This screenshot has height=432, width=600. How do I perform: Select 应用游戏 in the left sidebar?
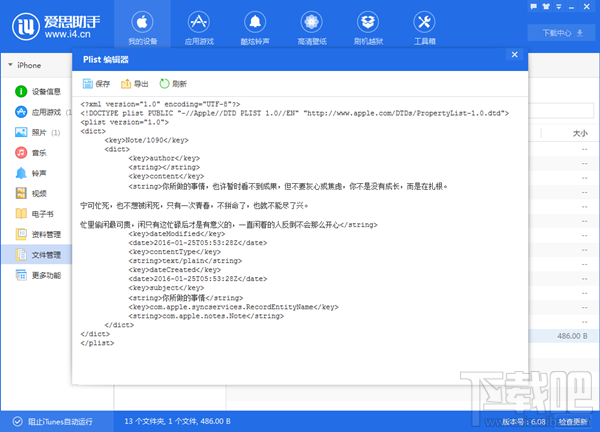(x=37, y=112)
